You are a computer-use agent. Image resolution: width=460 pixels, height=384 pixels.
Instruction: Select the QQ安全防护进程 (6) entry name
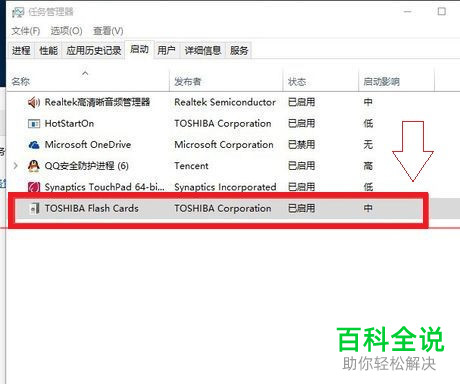tap(87, 166)
